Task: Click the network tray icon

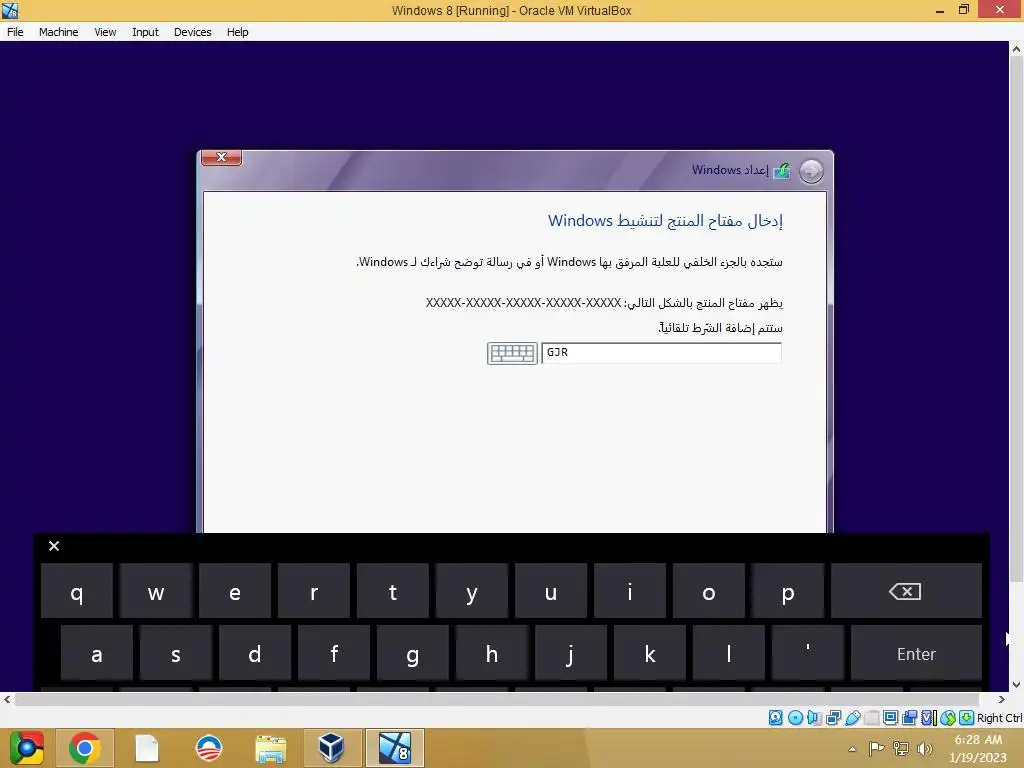Action: [x=901, y=748]
